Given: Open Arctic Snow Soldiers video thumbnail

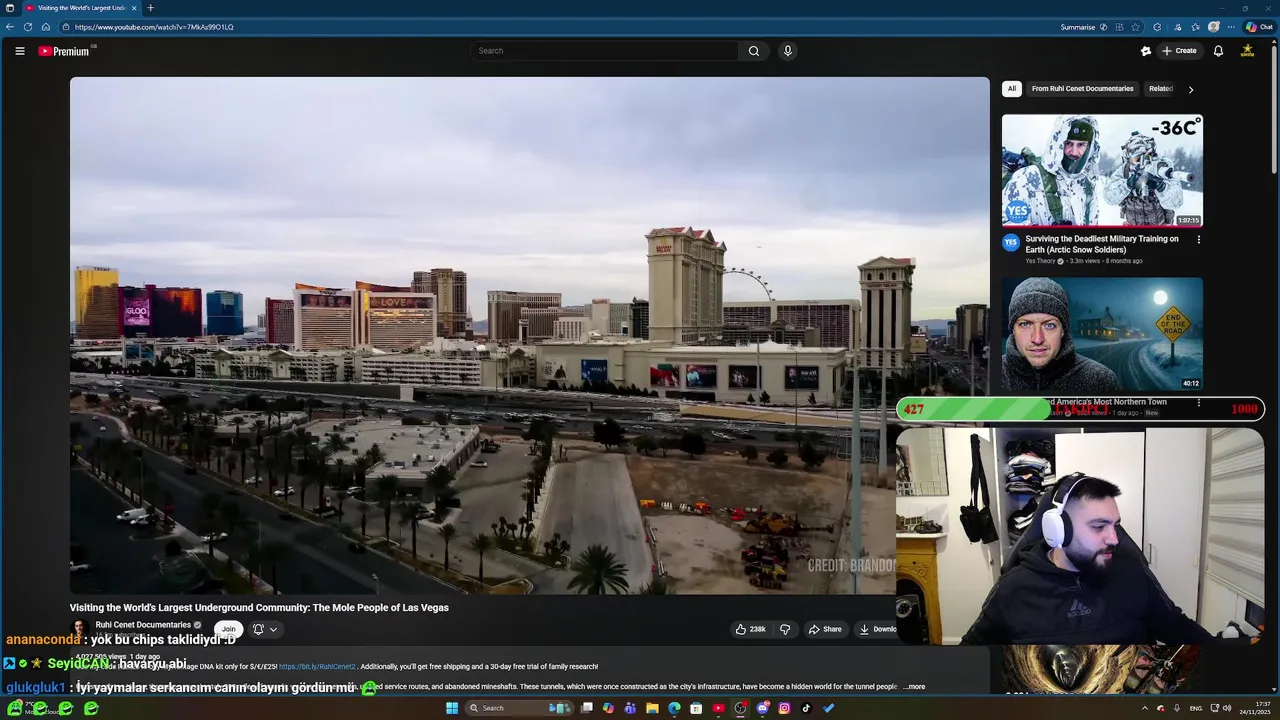Looking at the screenshot, I should (x=1102, y=170).
